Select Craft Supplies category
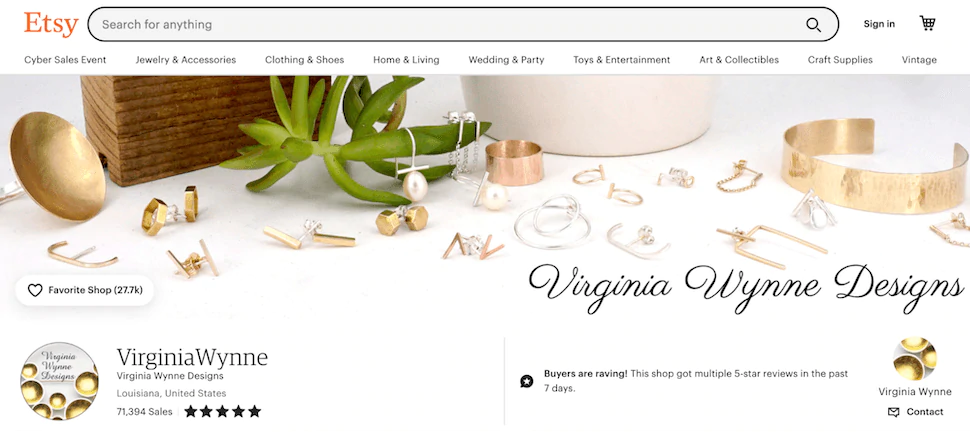 click(840, 60)
